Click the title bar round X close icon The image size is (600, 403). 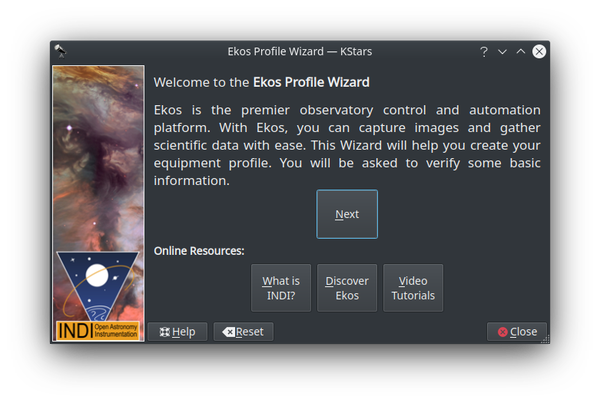click(x=539, y=51)
